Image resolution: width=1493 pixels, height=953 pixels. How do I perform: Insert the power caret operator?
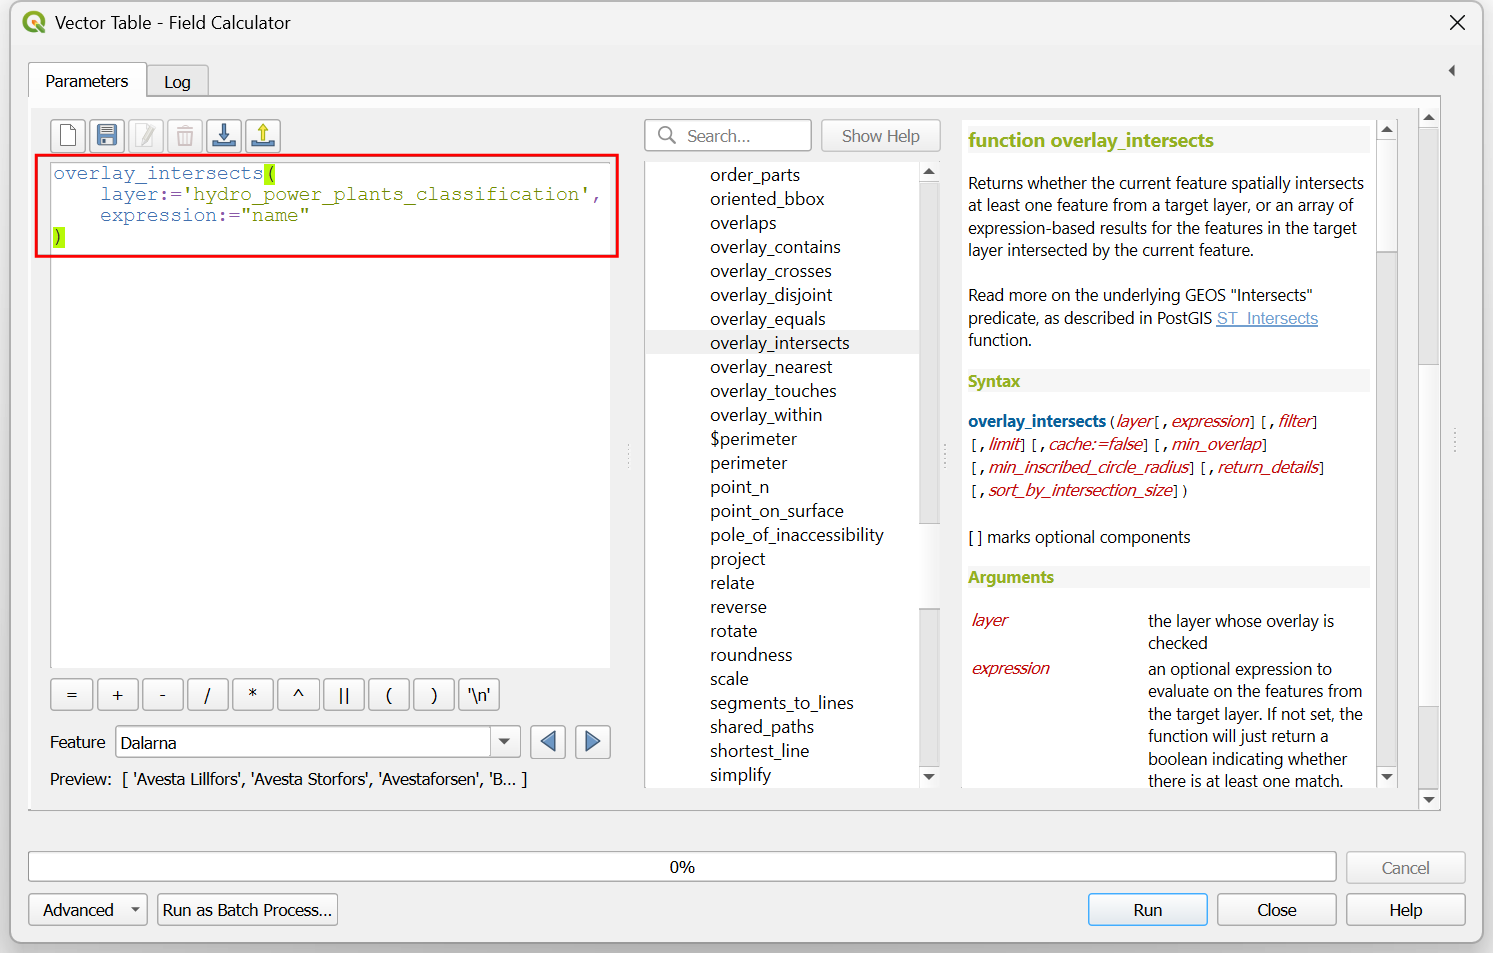point(298,695)
